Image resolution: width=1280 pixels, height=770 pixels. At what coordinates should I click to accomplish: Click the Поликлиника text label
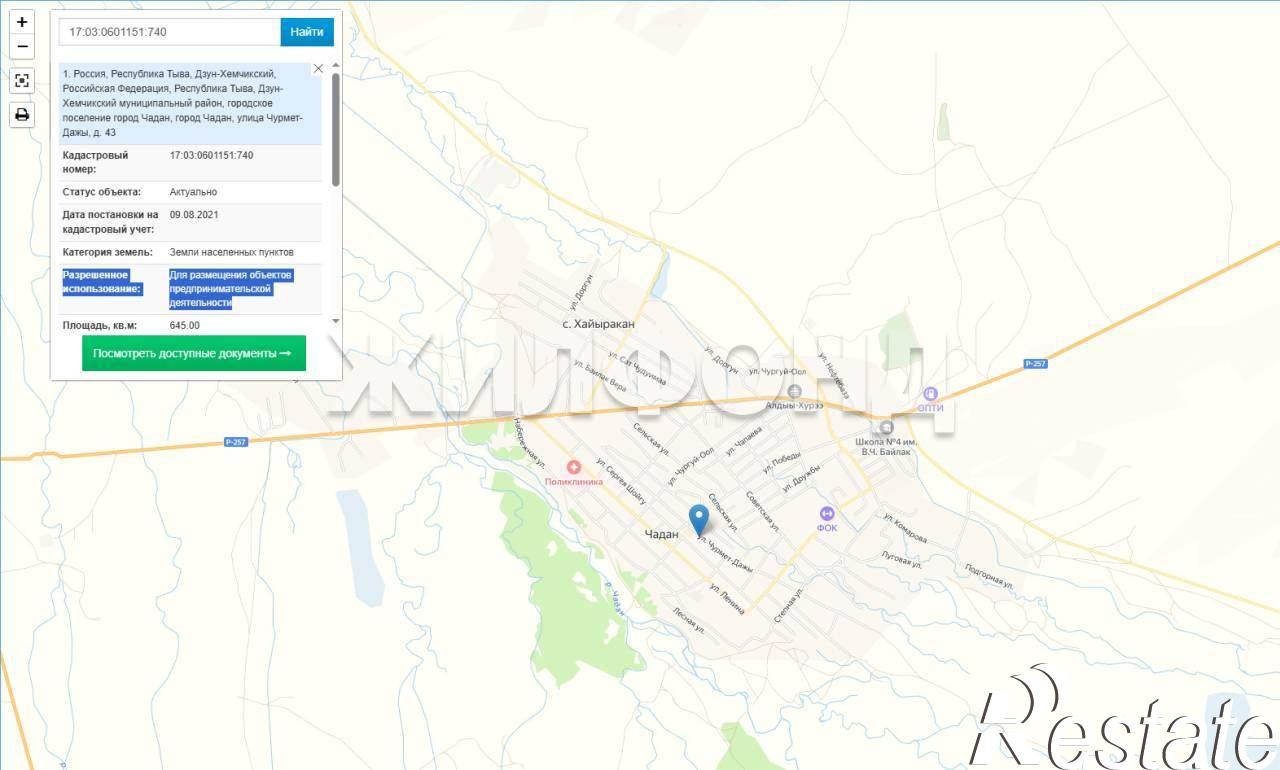pyautogui.click(x=574, y=481)
